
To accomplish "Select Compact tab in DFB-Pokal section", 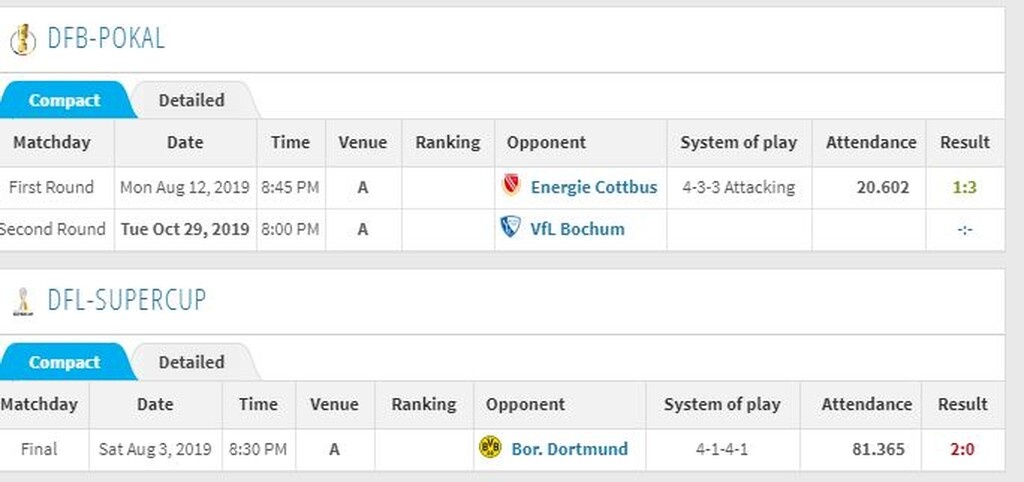I will [64, 100].
